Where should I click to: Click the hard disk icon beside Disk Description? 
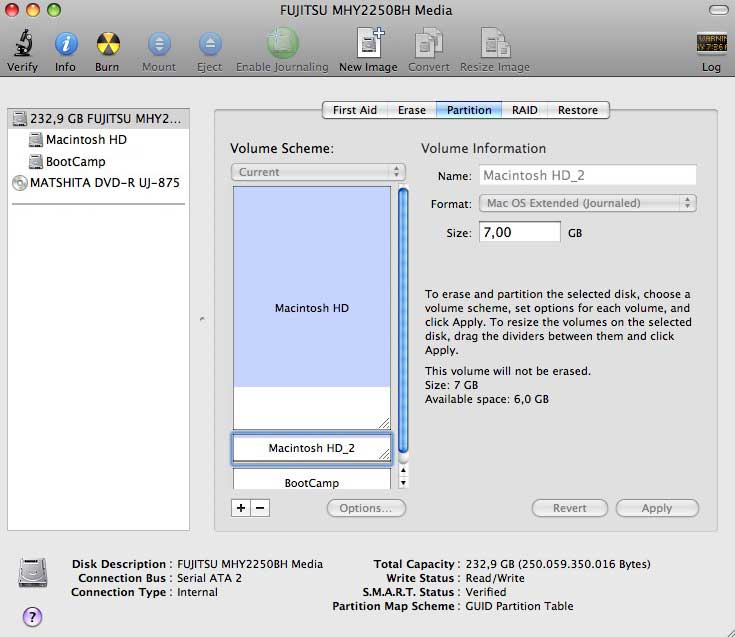click(33, 573)
